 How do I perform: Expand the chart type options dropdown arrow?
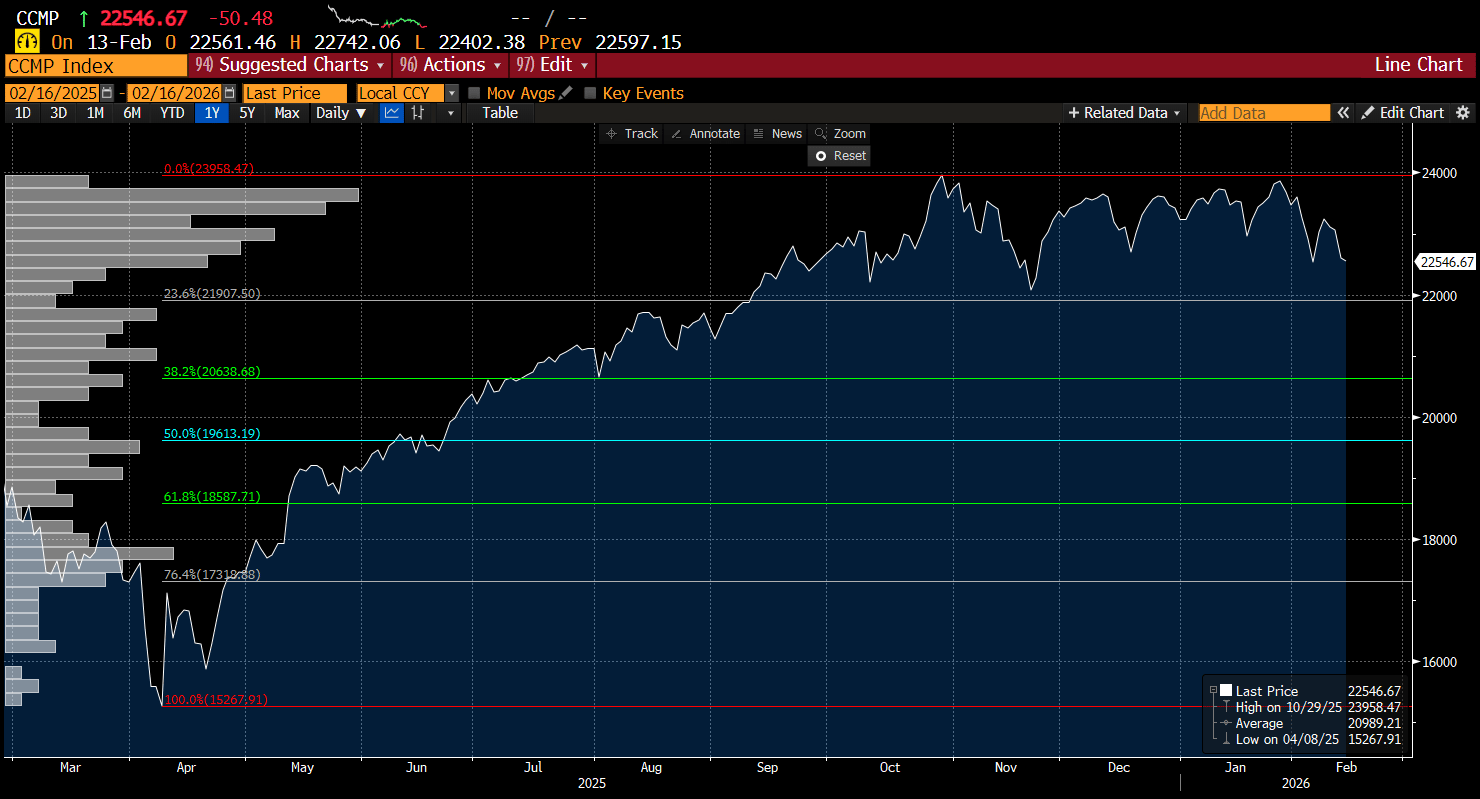(451, 113)
